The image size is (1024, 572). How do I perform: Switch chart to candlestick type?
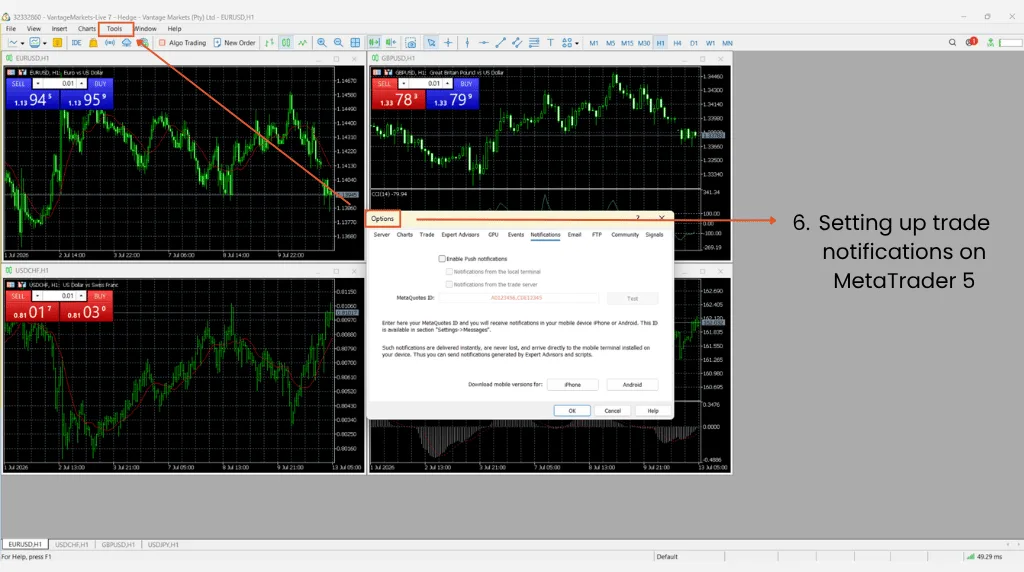[286, 43]
